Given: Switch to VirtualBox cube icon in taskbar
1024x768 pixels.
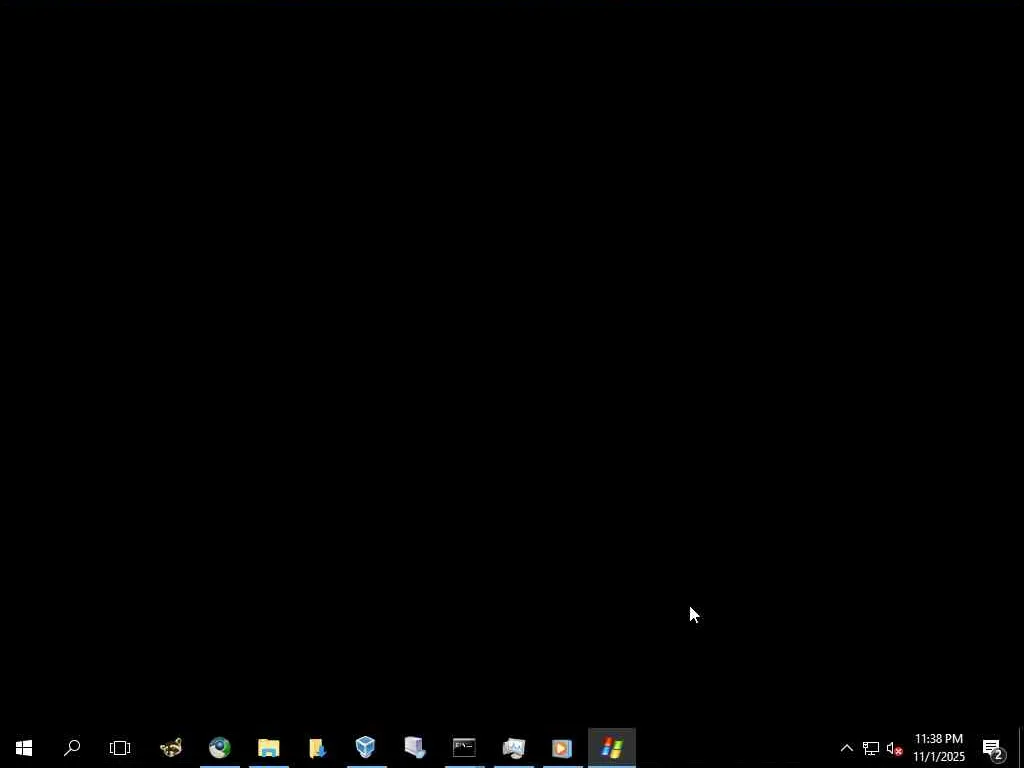Looking at the screenshot, I should click(366, 748).
